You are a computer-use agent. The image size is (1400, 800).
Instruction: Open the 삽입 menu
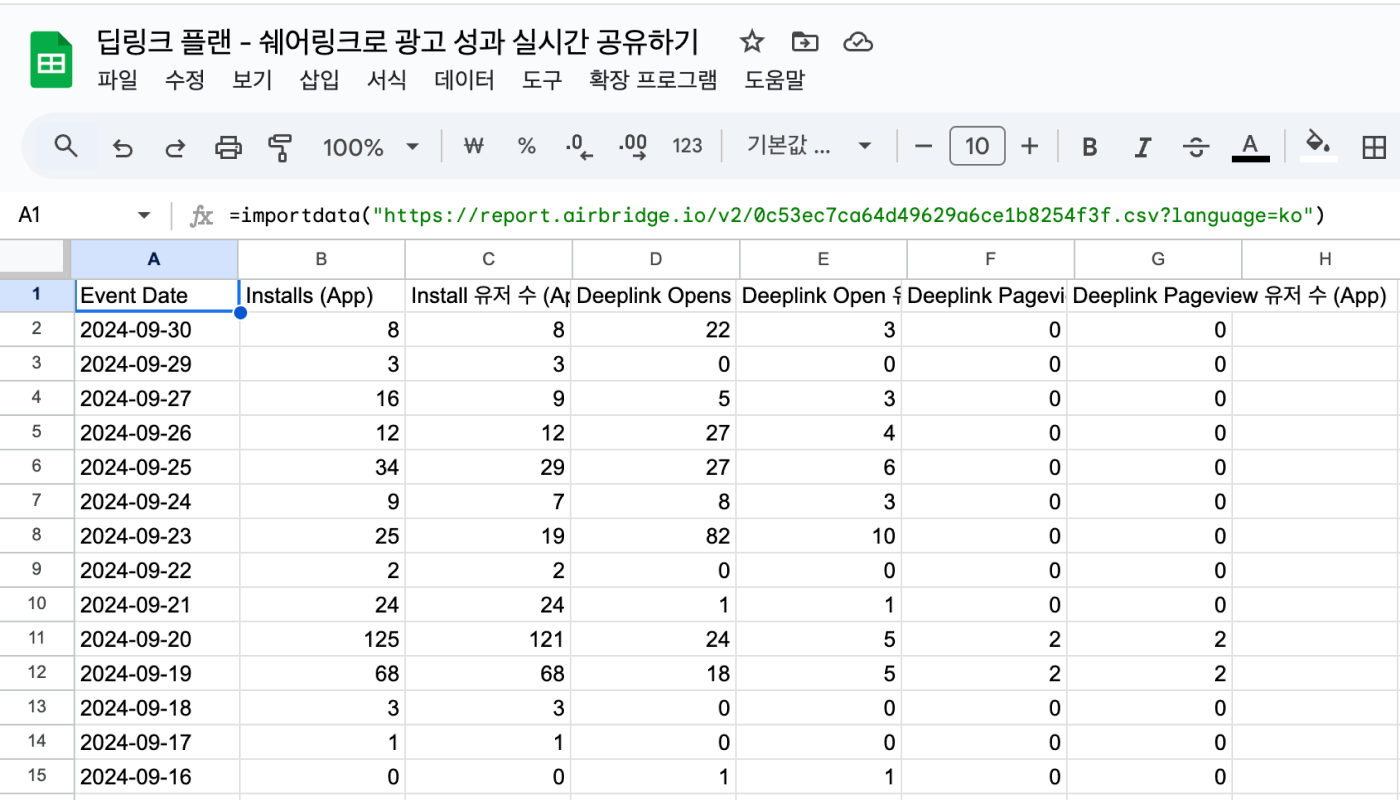(x=320, y=80)
